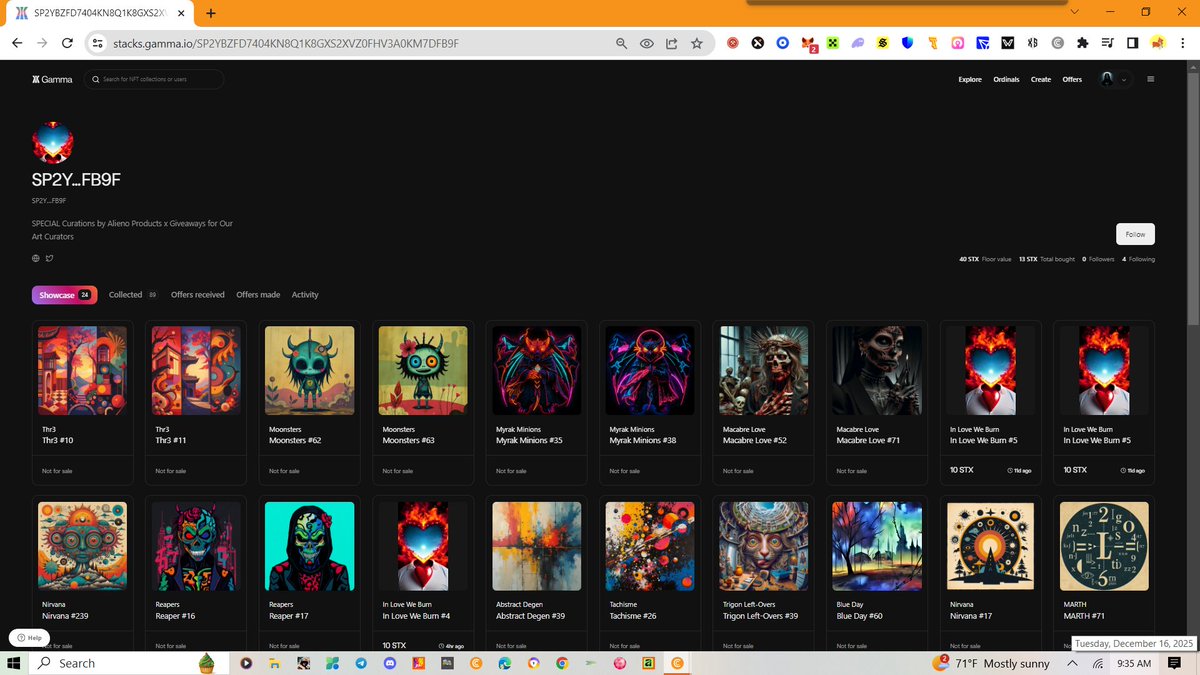Click Create in the top navigation

coord(1041,79)
